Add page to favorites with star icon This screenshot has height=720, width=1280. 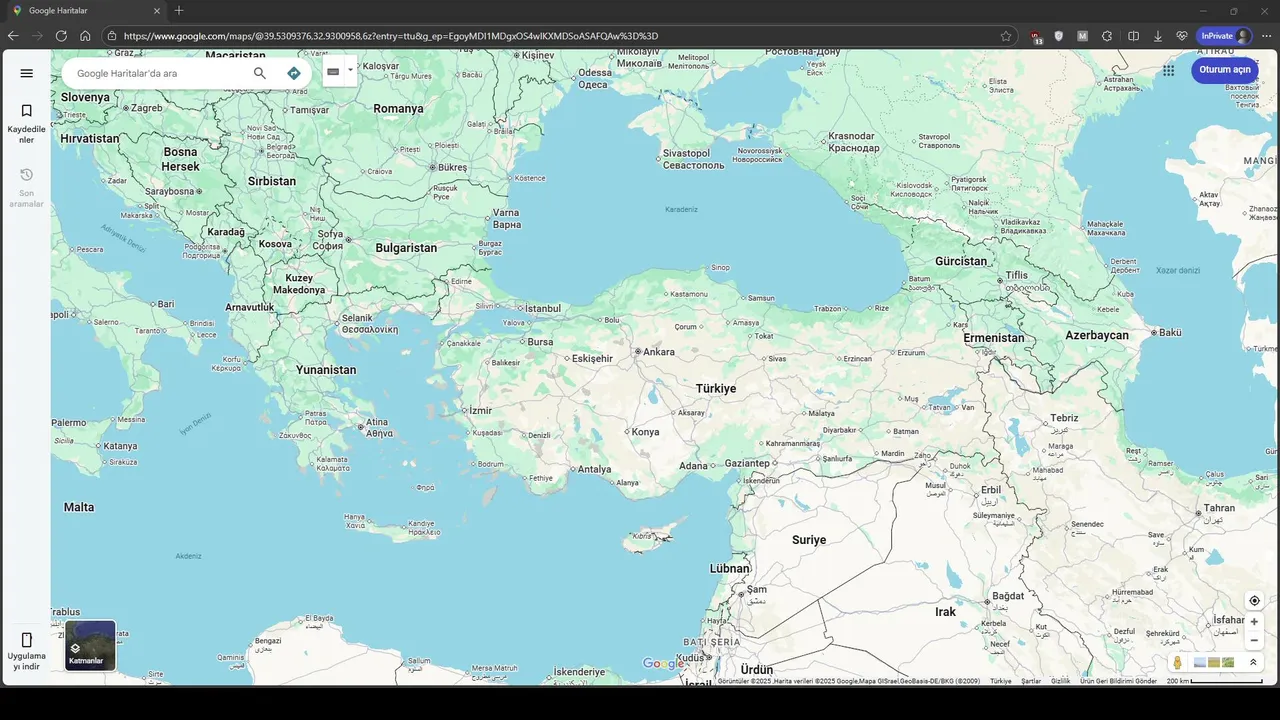[x=1006, y=36]
